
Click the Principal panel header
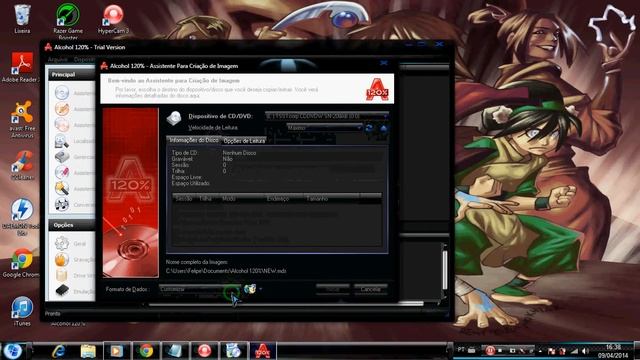[72, 75]
